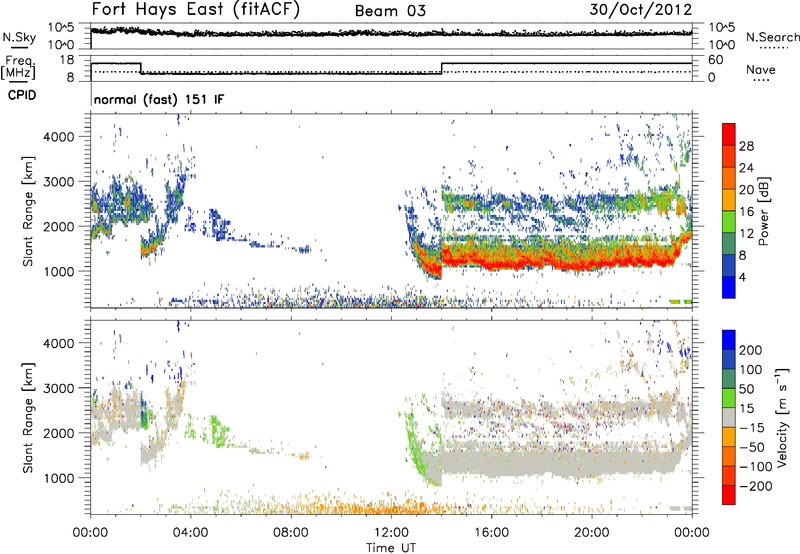
Task: Click the '16:00' time tick label
Action: point(491,533)
